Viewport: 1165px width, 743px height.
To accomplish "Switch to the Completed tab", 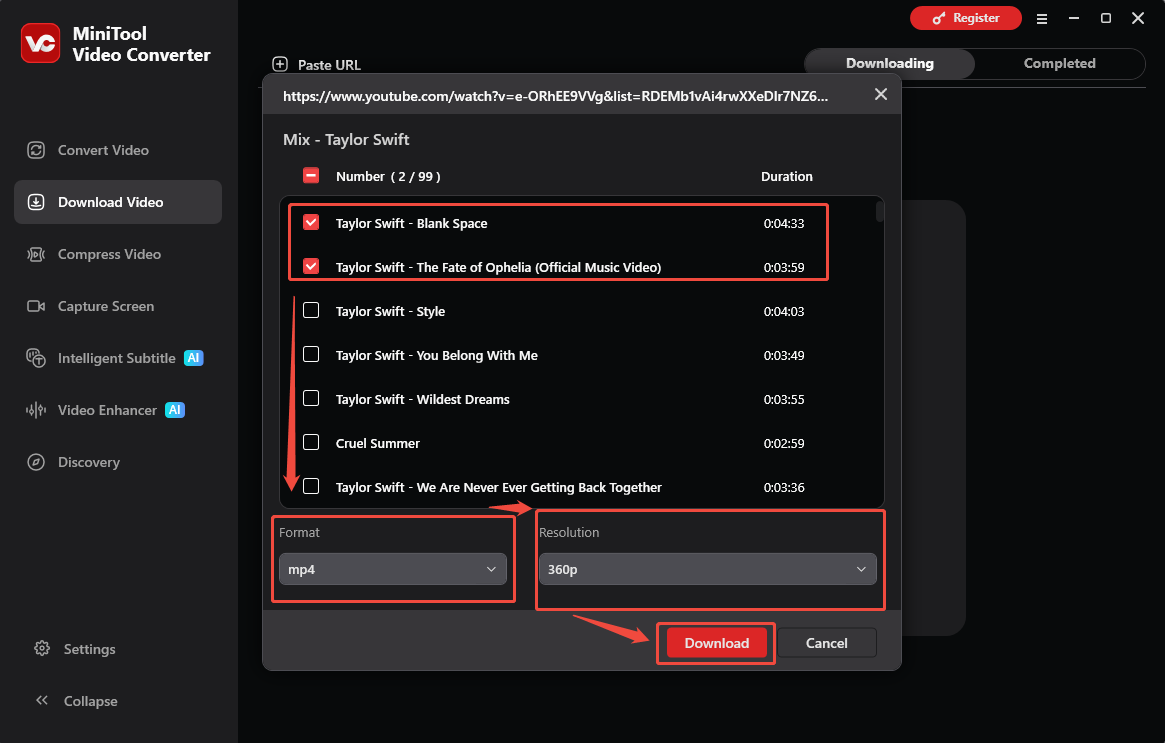I will tap(1059, 63).
